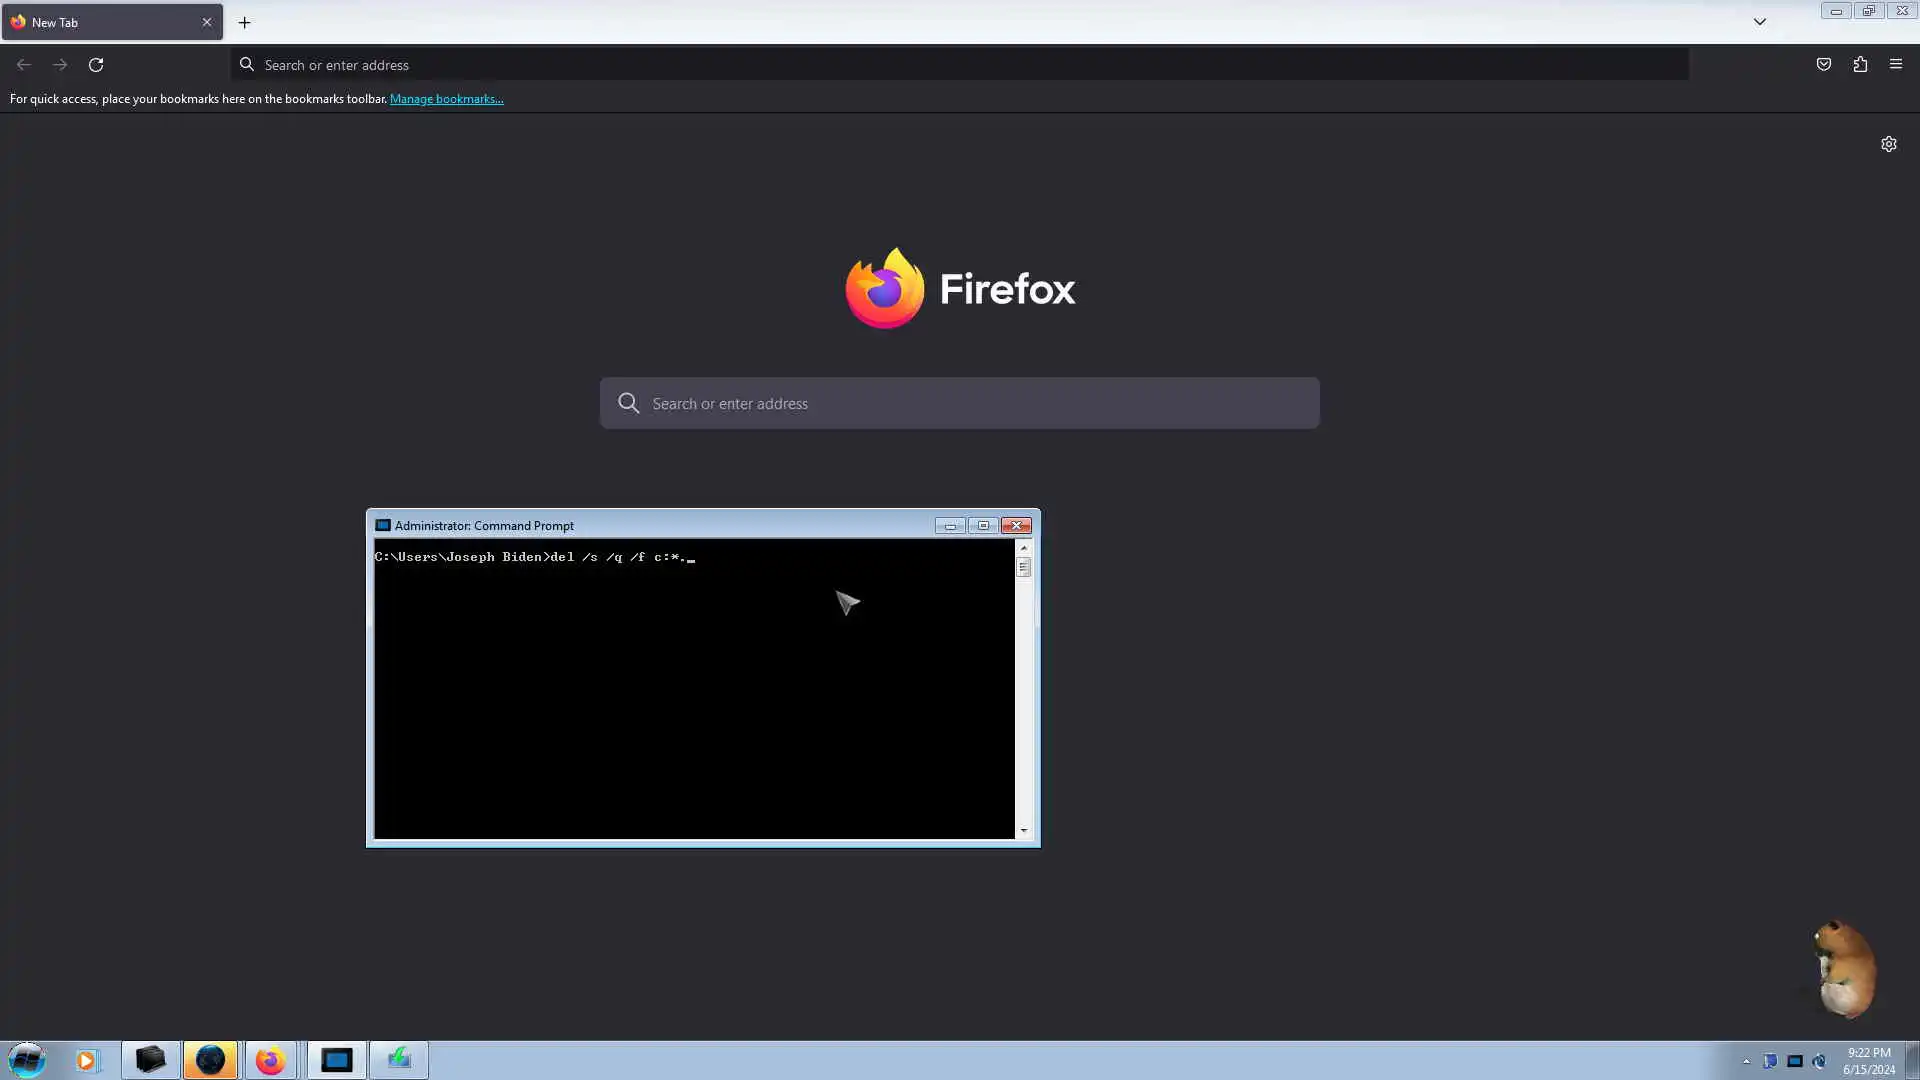Open the clock and date in tray
This screenshot has width=1920, height=1080.
tap(1868, 1060)
